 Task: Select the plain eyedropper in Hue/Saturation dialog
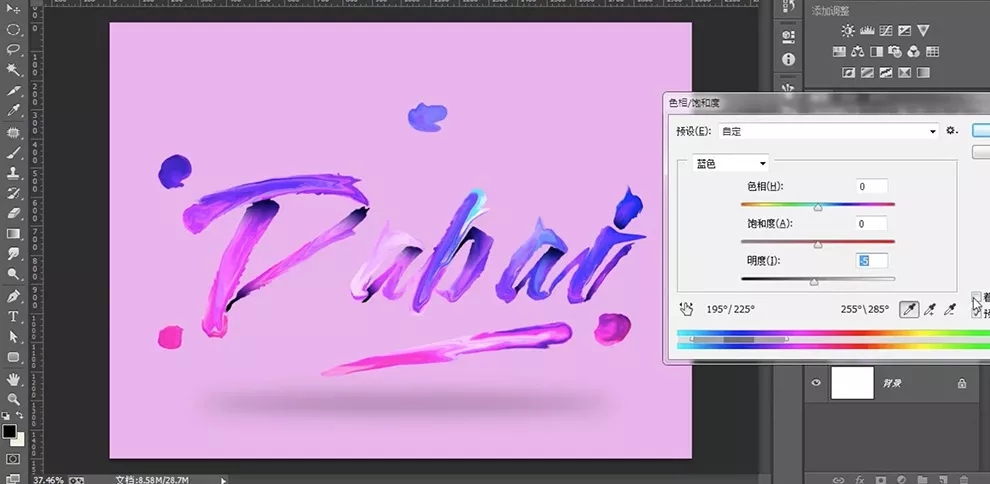coord(909,309)
